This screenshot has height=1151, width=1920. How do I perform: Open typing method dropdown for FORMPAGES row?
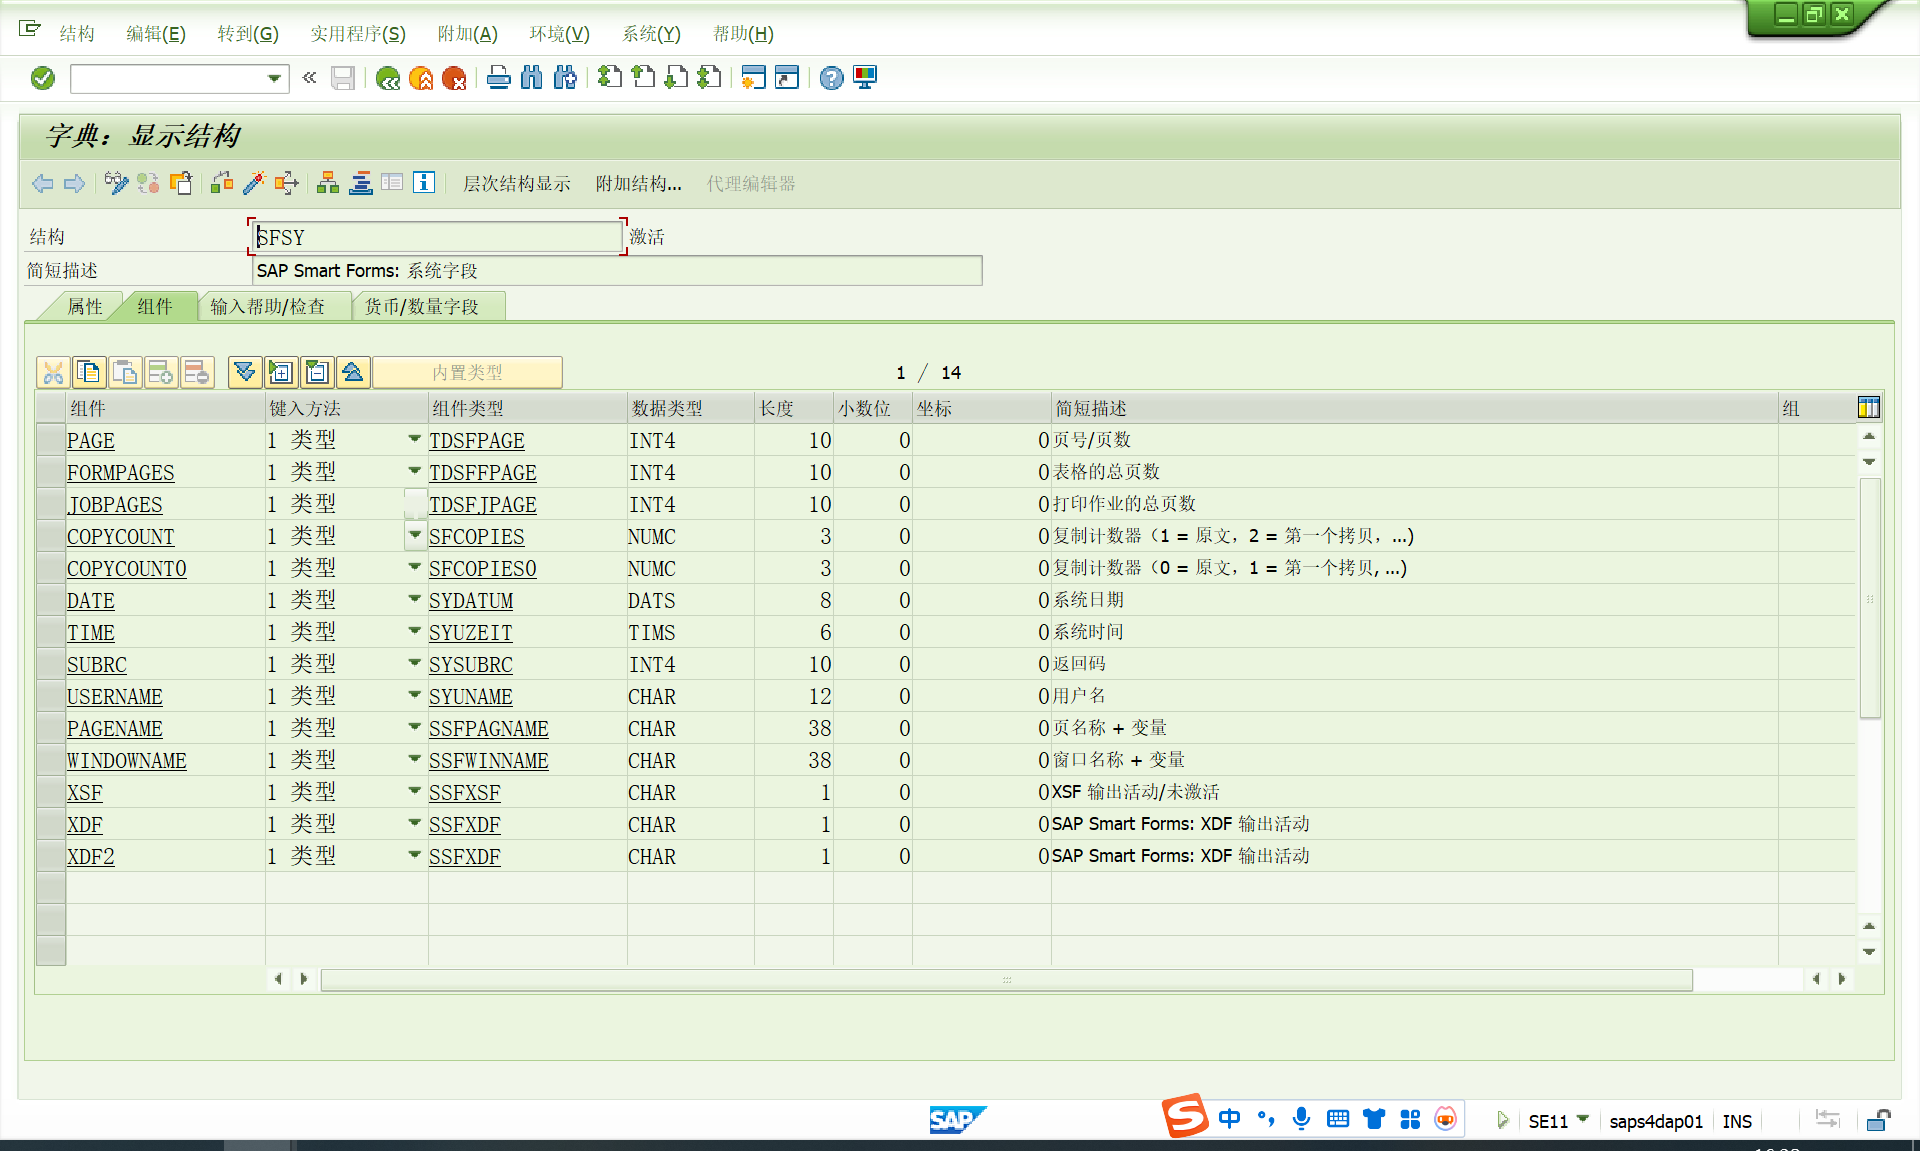coord(414,471)
